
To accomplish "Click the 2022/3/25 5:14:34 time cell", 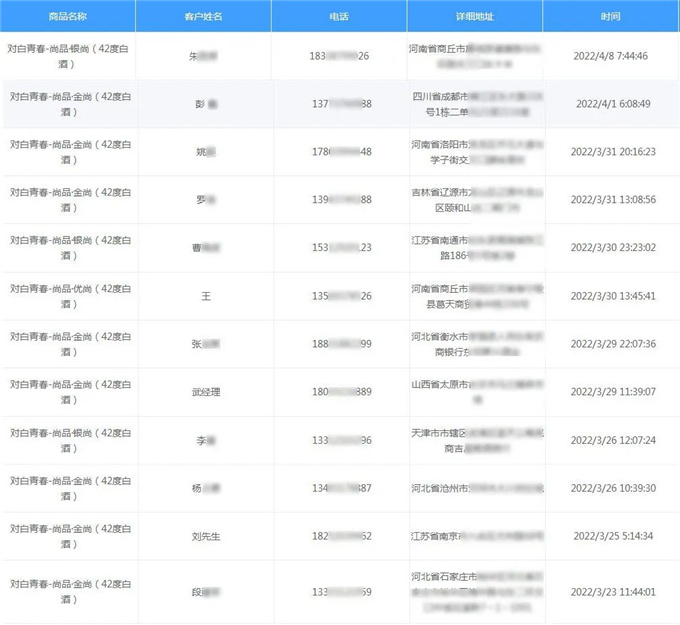I will pos(611,536).
